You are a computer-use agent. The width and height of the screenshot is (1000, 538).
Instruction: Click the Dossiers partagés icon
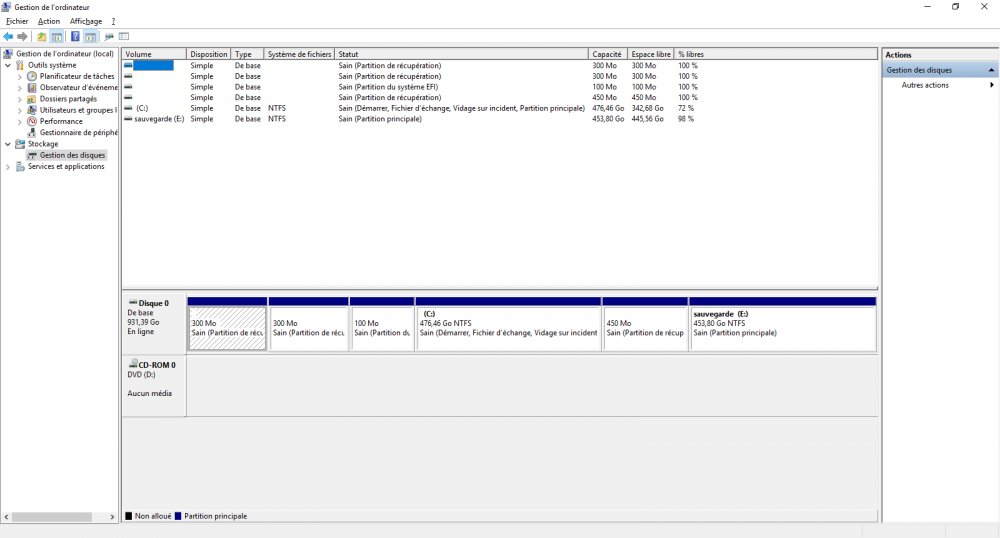click(x=32, y=99)
